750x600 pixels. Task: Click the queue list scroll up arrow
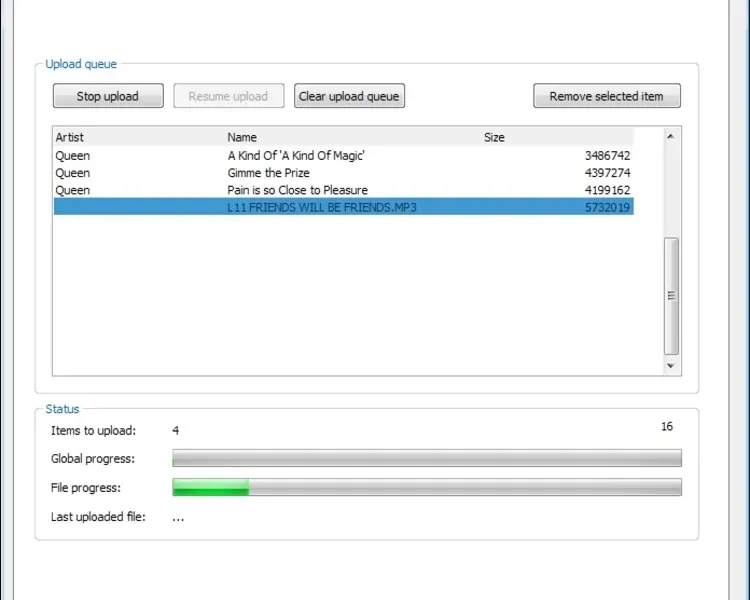coord(671,136)
